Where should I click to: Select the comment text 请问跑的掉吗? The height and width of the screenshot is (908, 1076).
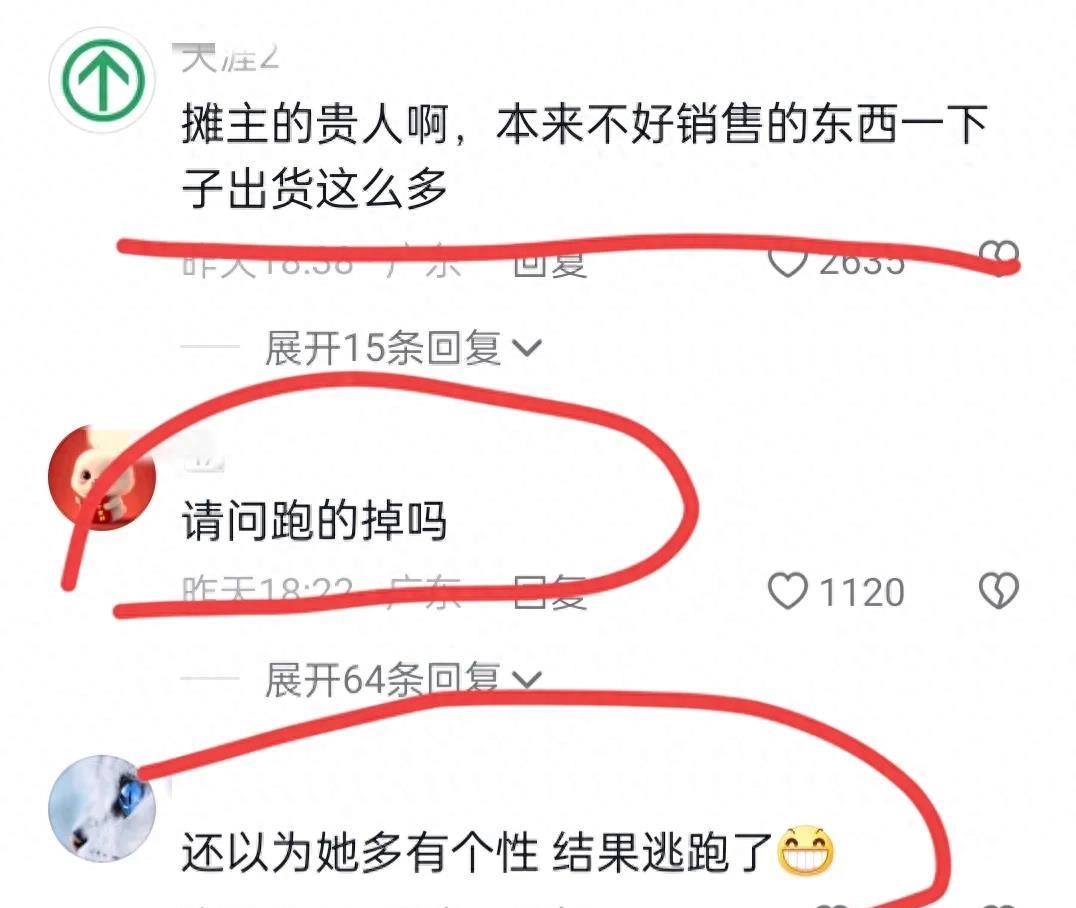[315, 520]
